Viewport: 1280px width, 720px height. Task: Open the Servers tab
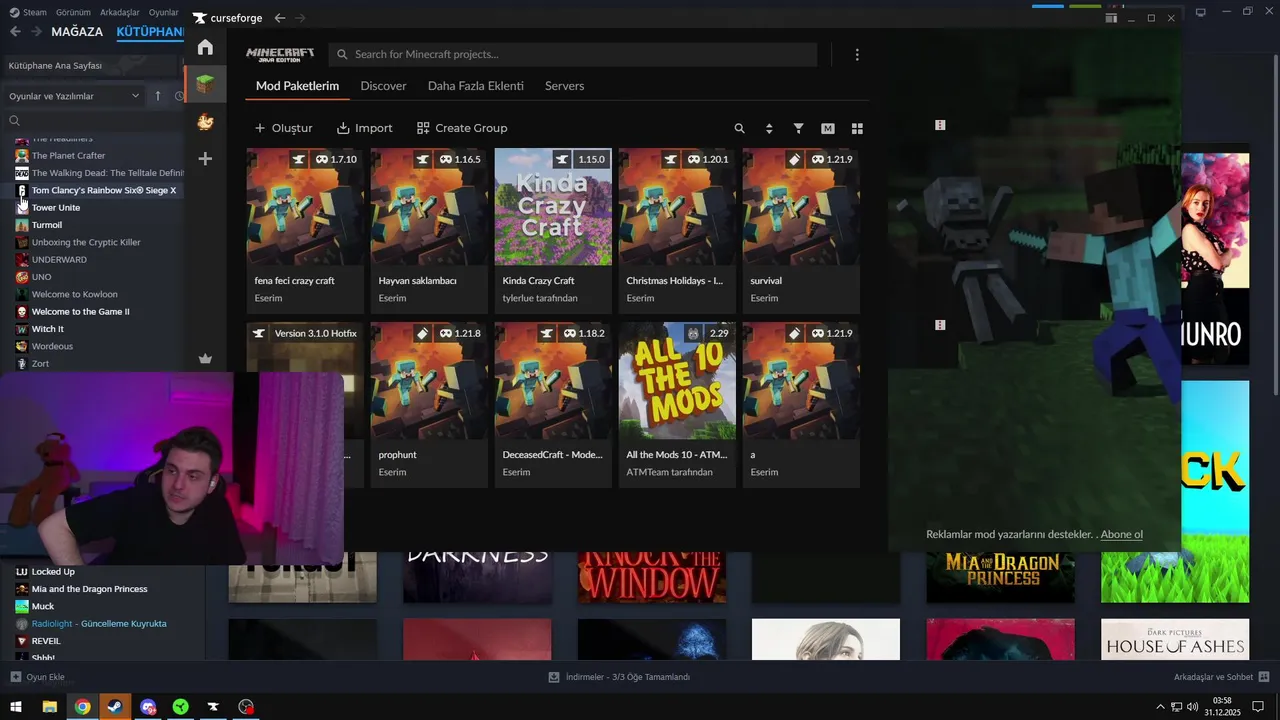tap(564, 86)
